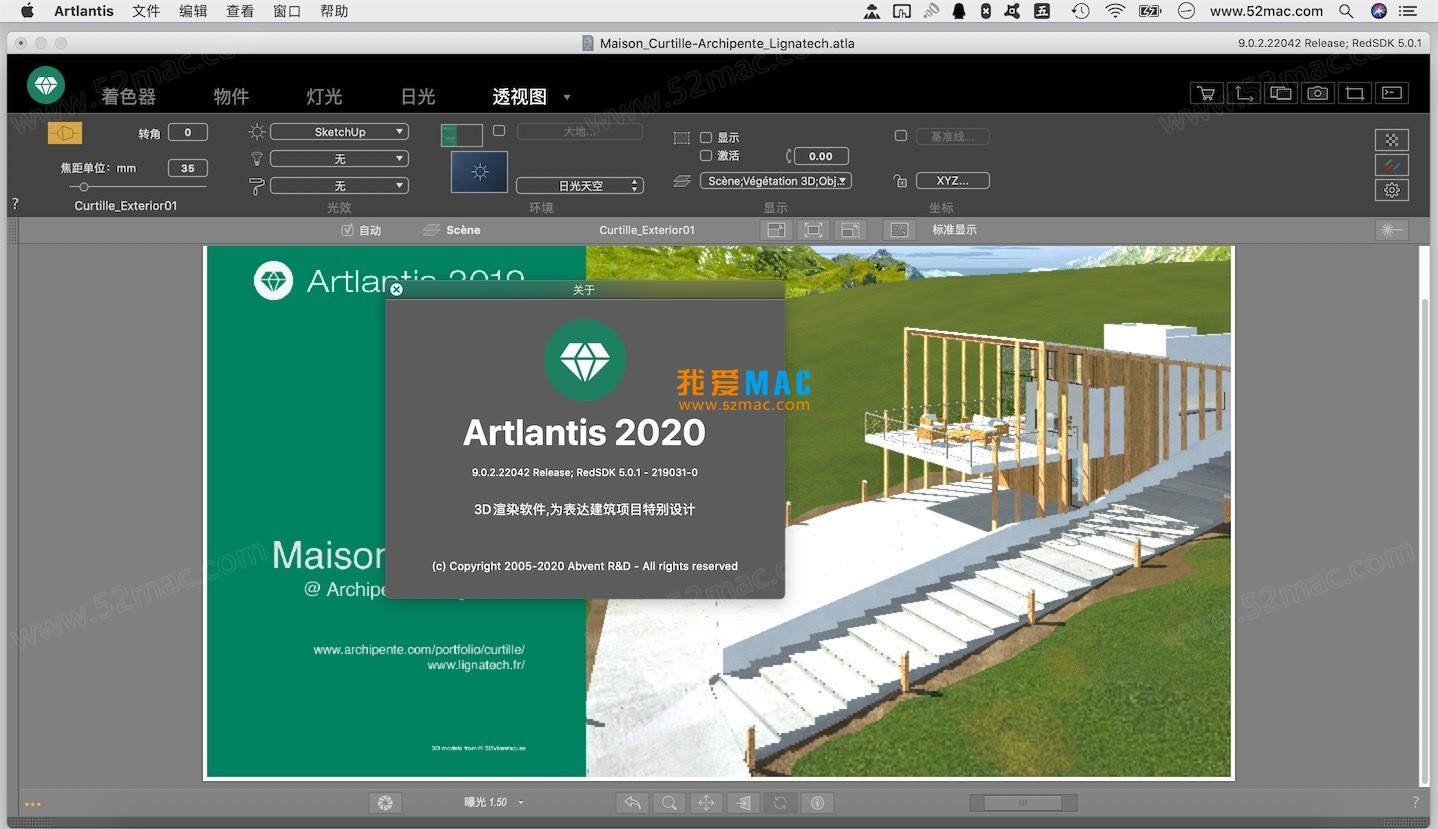Viewport: 1438px width, 829px height.
Task: Click the green foreground image thumbnail
Action: (x=462, y=135)
